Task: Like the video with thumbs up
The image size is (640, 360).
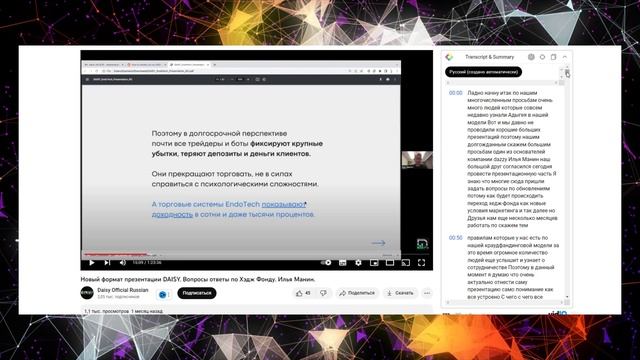Action: click(x=304, y=293)
